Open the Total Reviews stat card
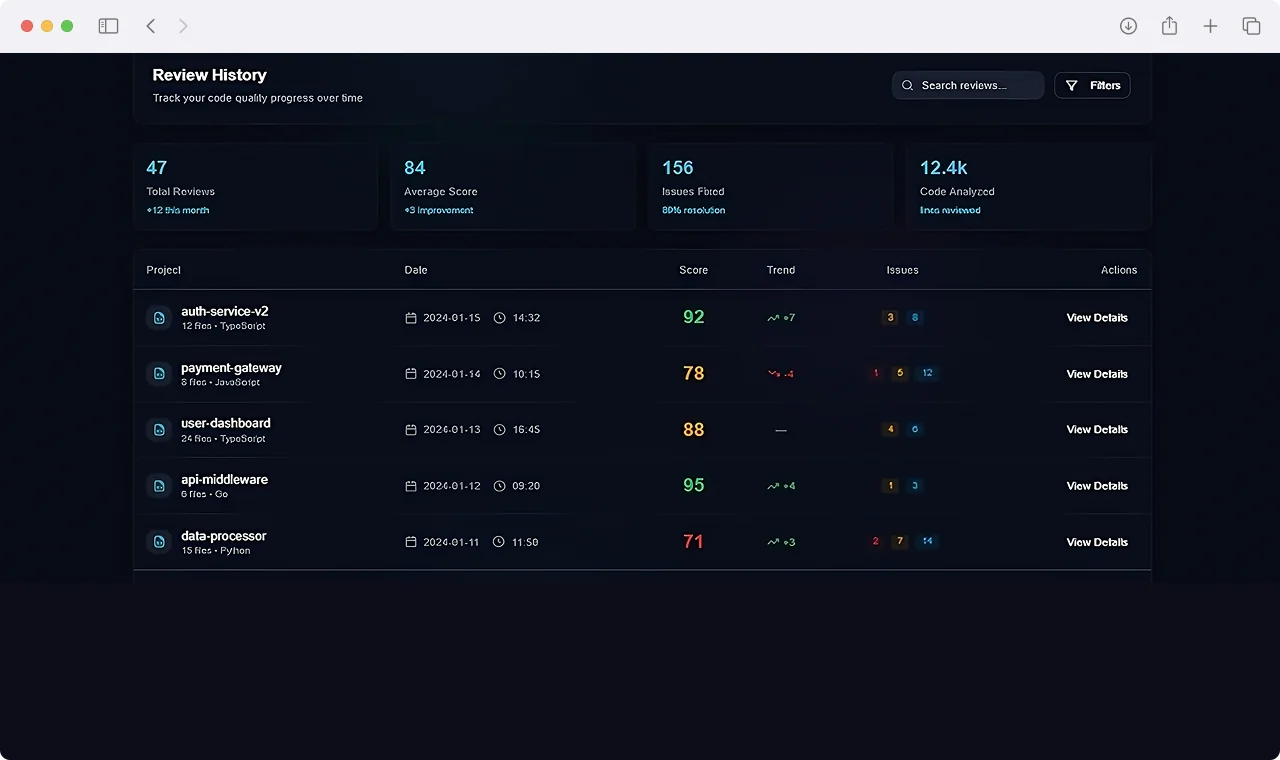Image resolution: width=1280 pixels, height=760 pixels. tap(255, 187)
